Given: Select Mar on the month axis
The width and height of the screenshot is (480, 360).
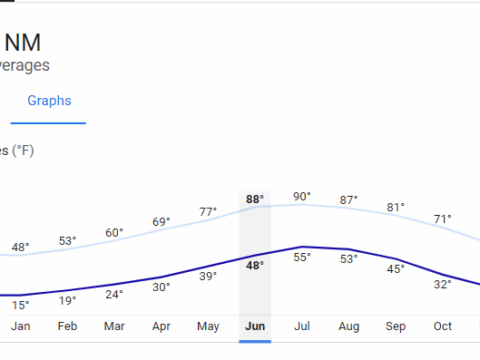Looking at the screenshot, I should (114, 326).
